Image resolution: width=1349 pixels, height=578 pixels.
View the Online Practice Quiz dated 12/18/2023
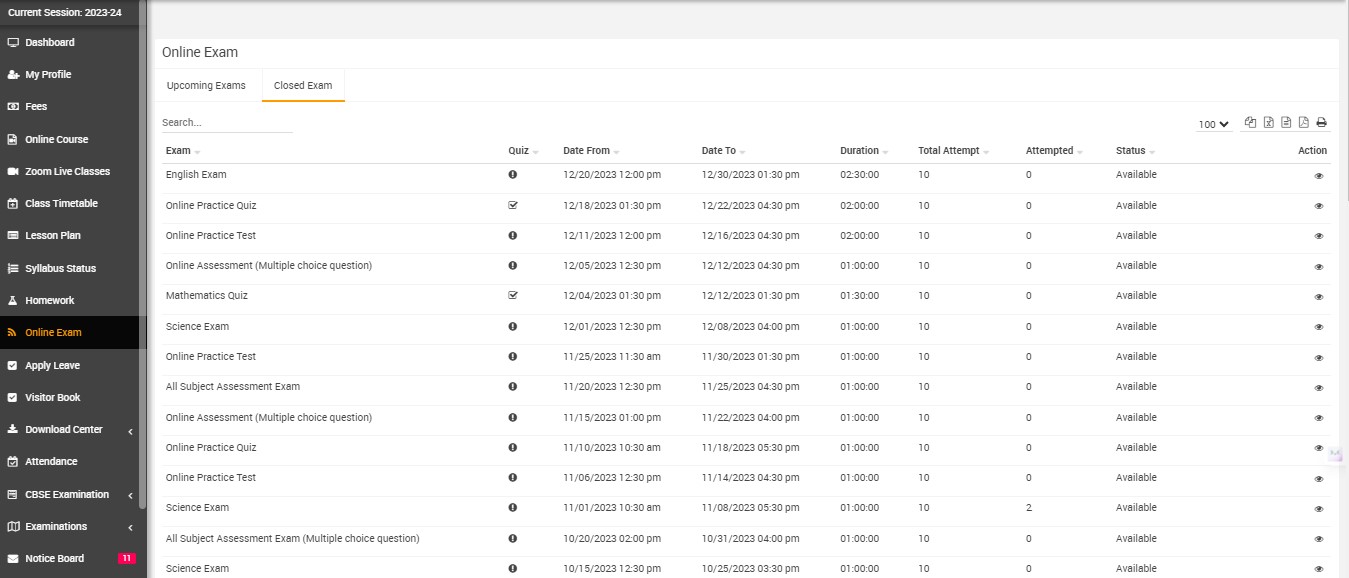tap(1319, 206)
